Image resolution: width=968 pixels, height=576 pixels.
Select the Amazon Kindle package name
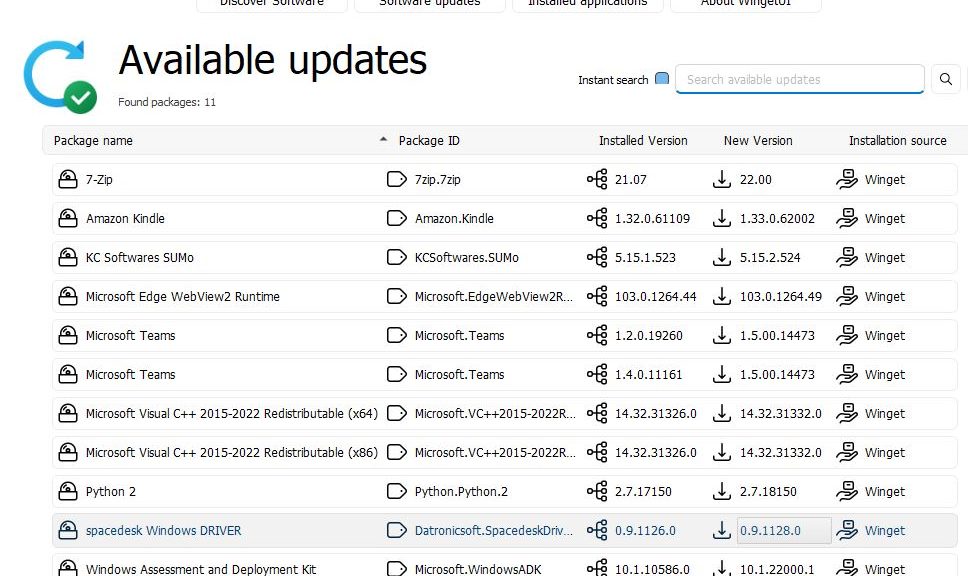(125, 219)
